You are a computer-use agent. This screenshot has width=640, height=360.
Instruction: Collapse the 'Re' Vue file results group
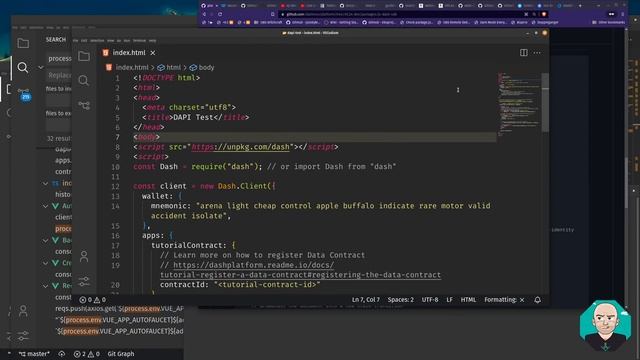45,286
